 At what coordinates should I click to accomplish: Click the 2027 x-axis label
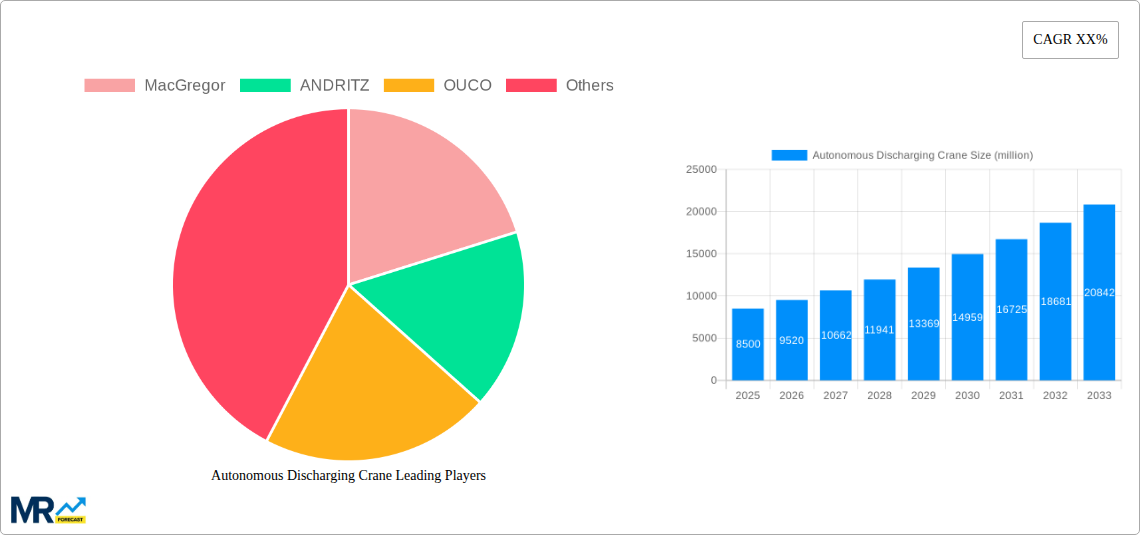click(835, 395)
